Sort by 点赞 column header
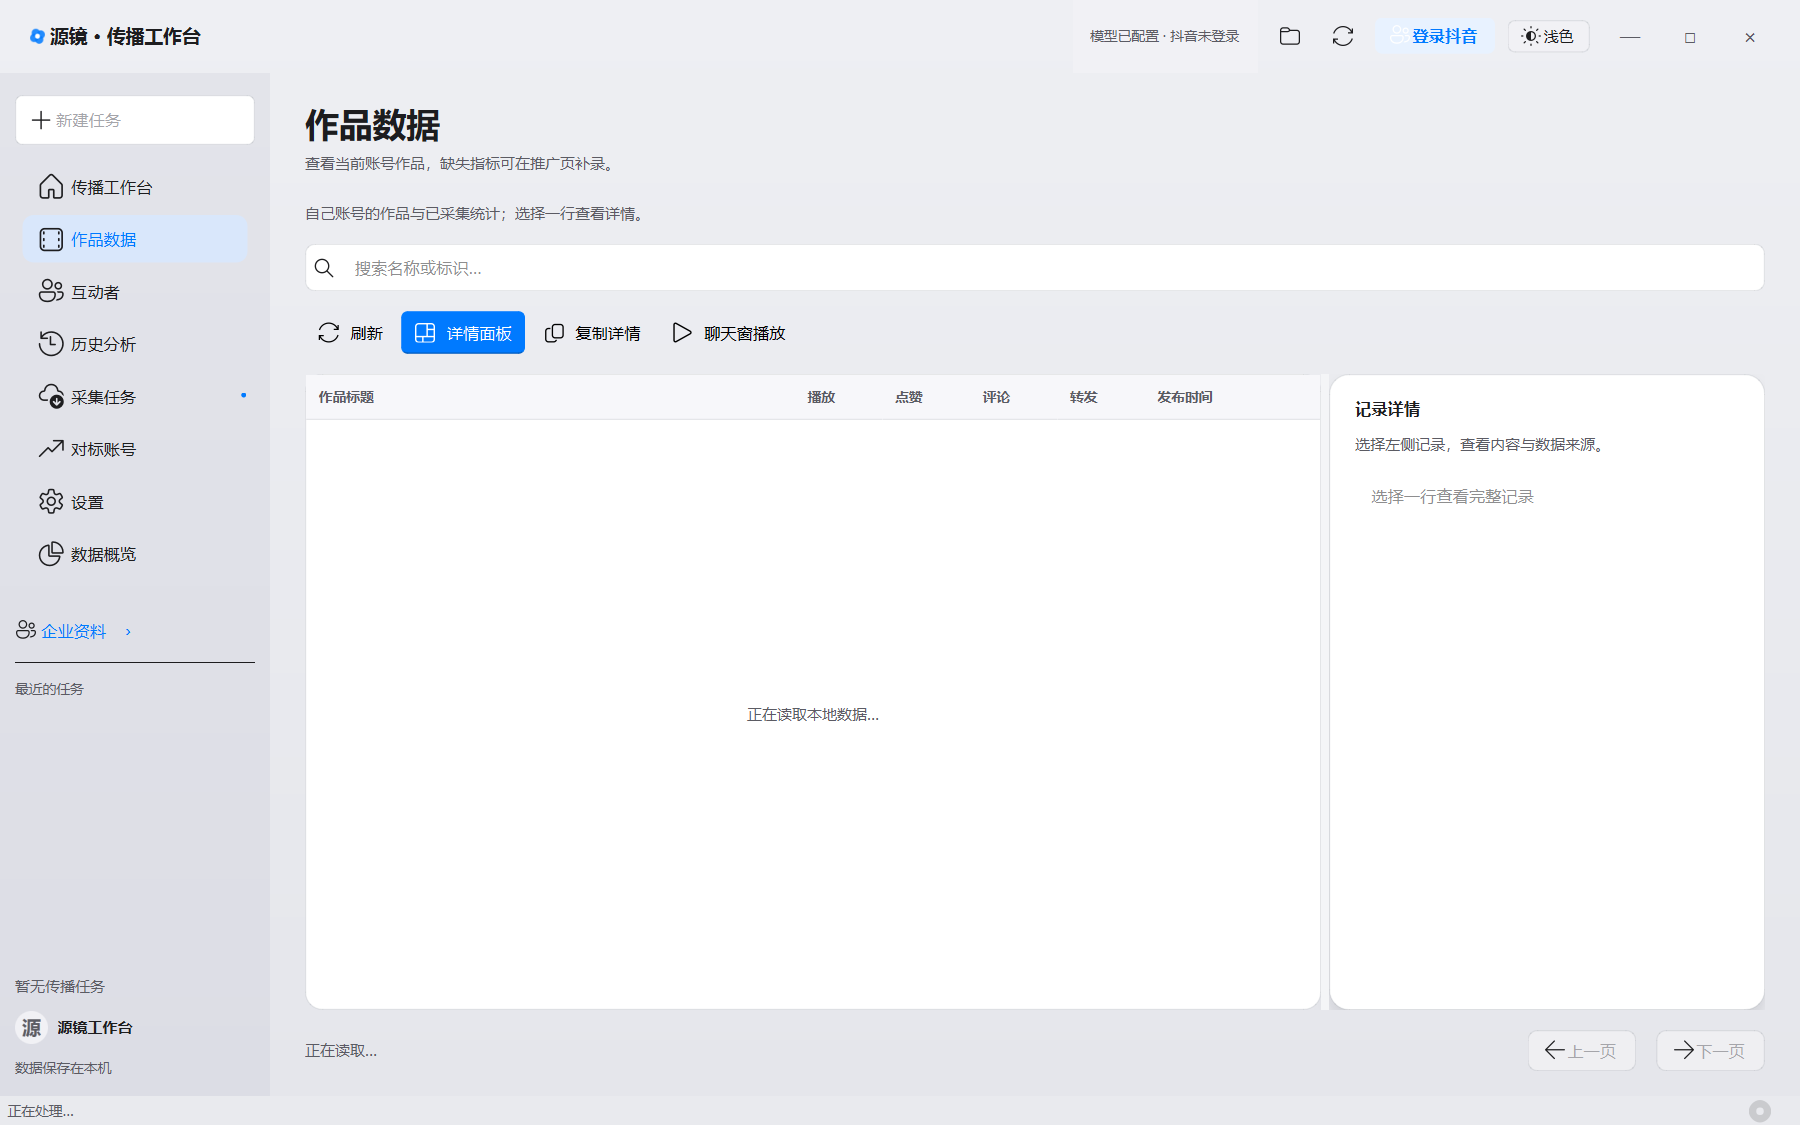 908,397
